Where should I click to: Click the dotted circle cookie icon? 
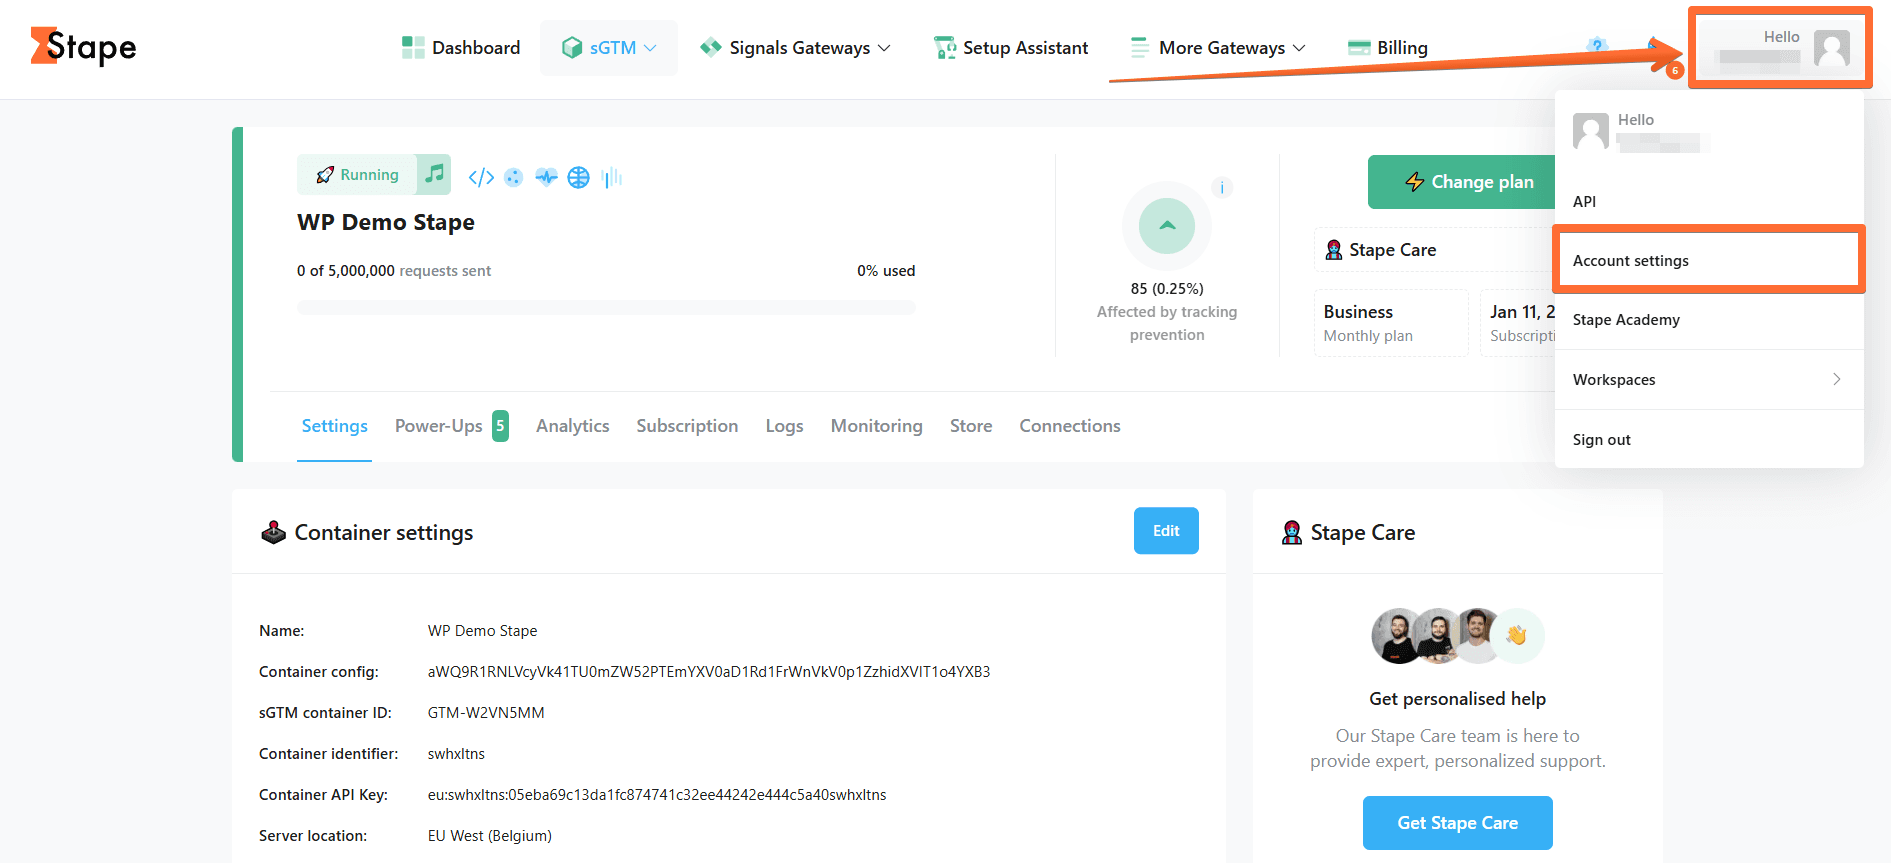(x=514, y=177)
